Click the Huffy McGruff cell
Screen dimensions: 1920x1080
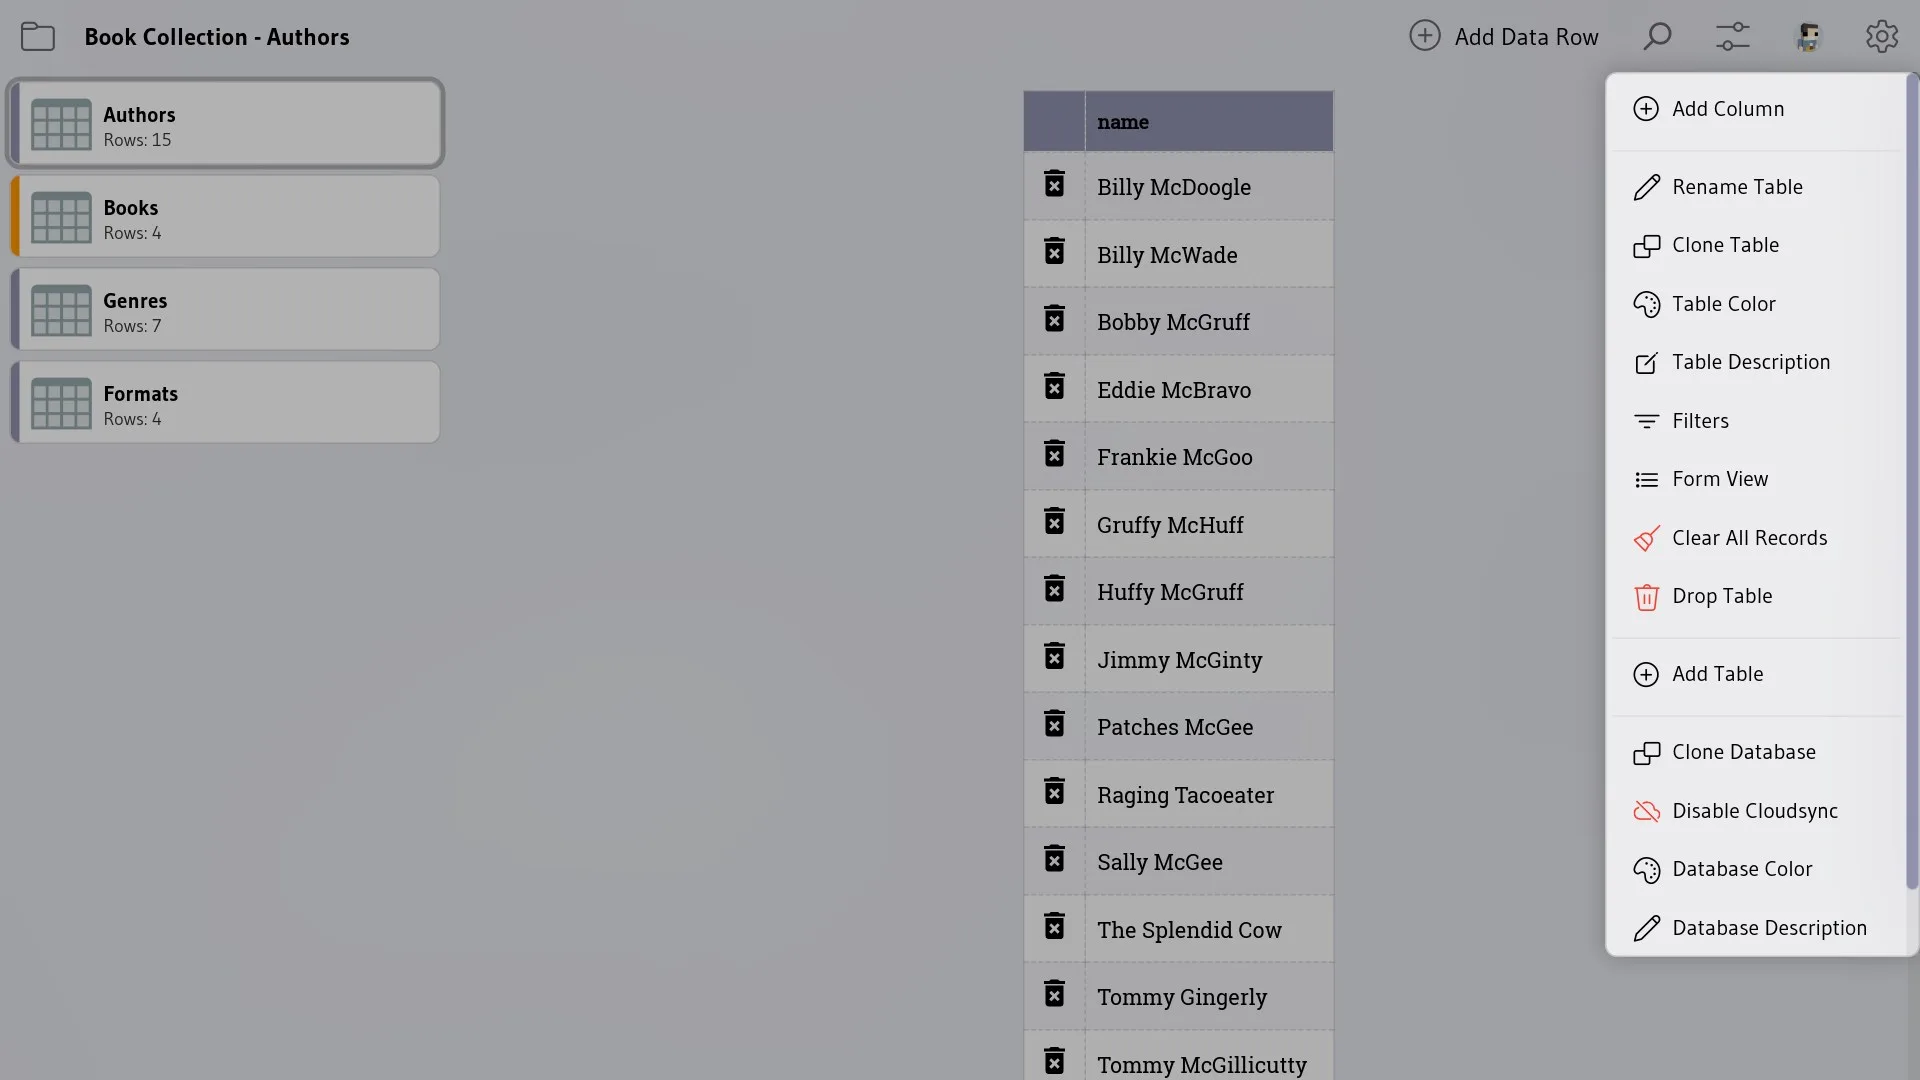(1209, 592)
